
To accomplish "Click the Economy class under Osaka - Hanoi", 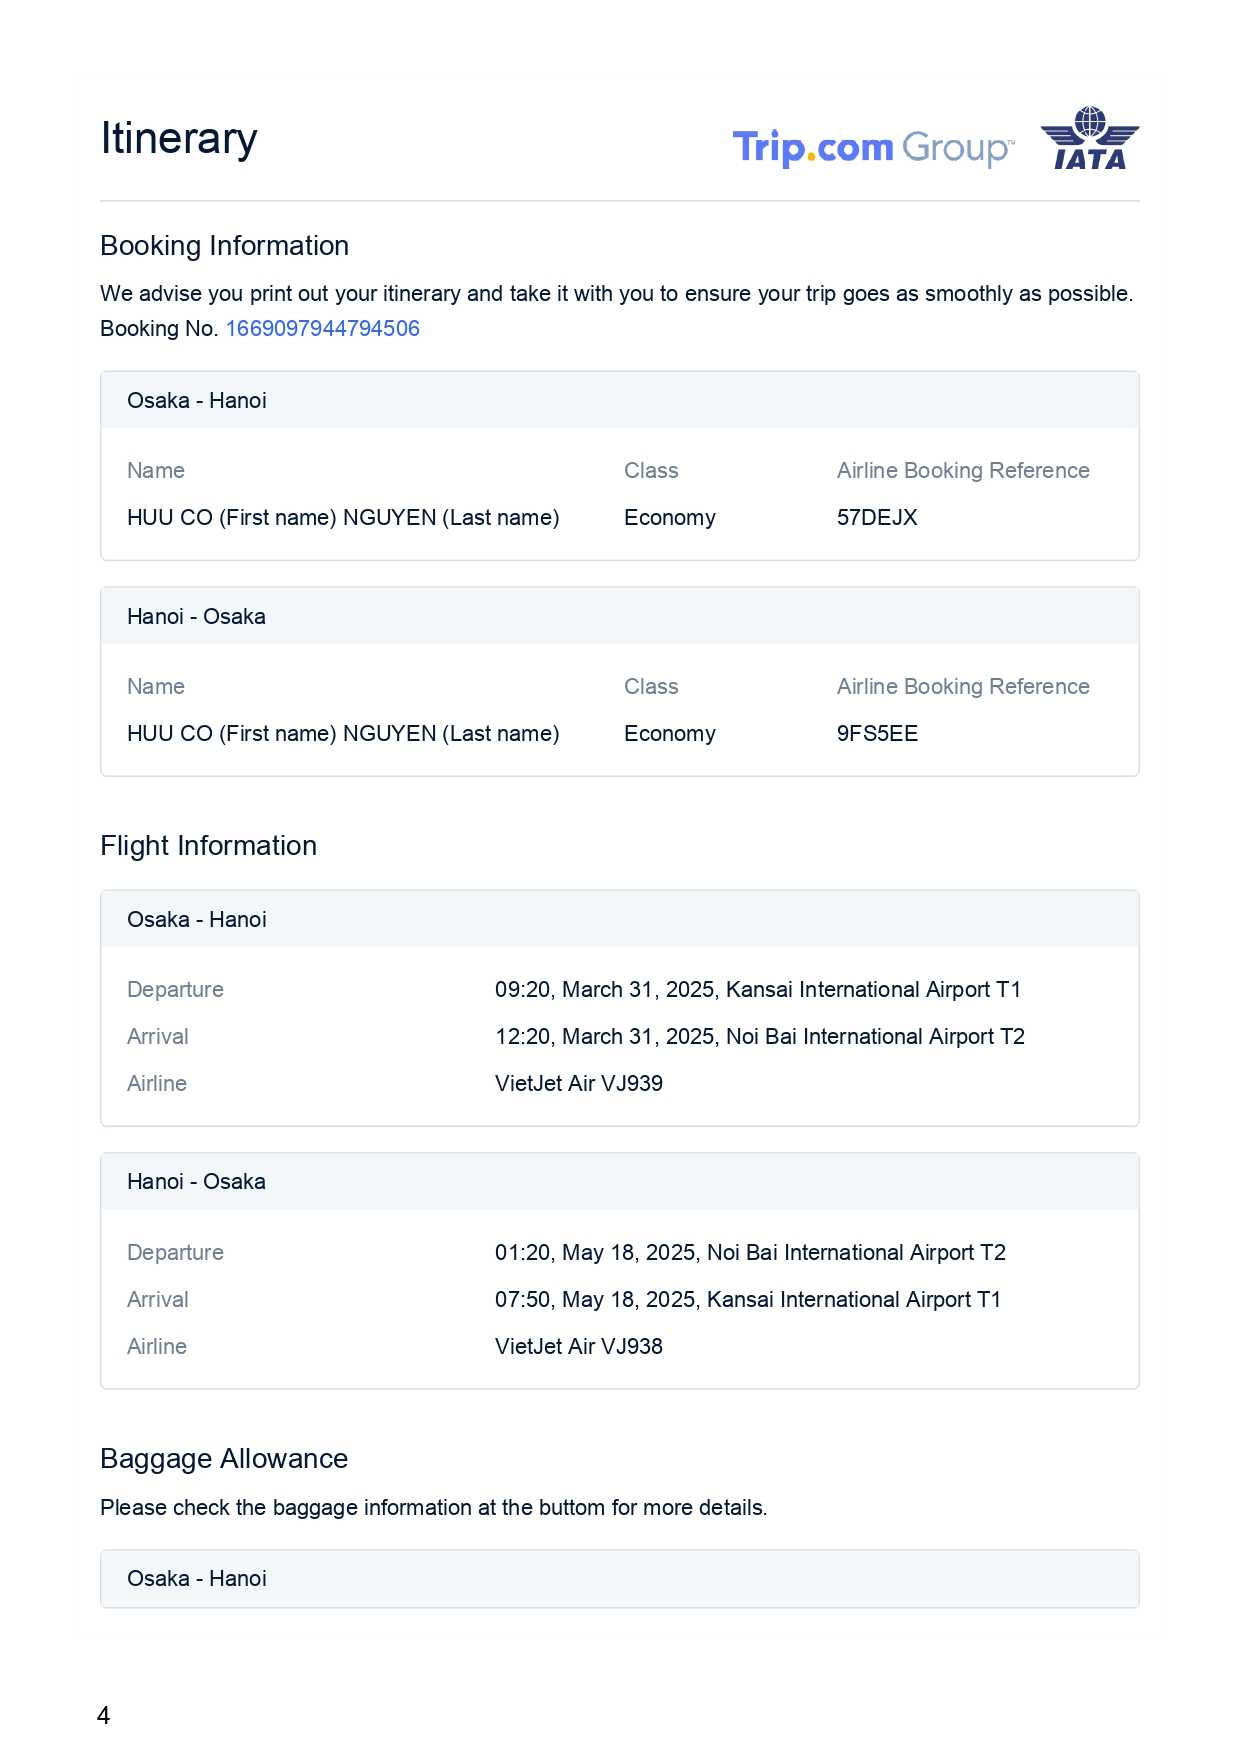I will click(669, 518).
